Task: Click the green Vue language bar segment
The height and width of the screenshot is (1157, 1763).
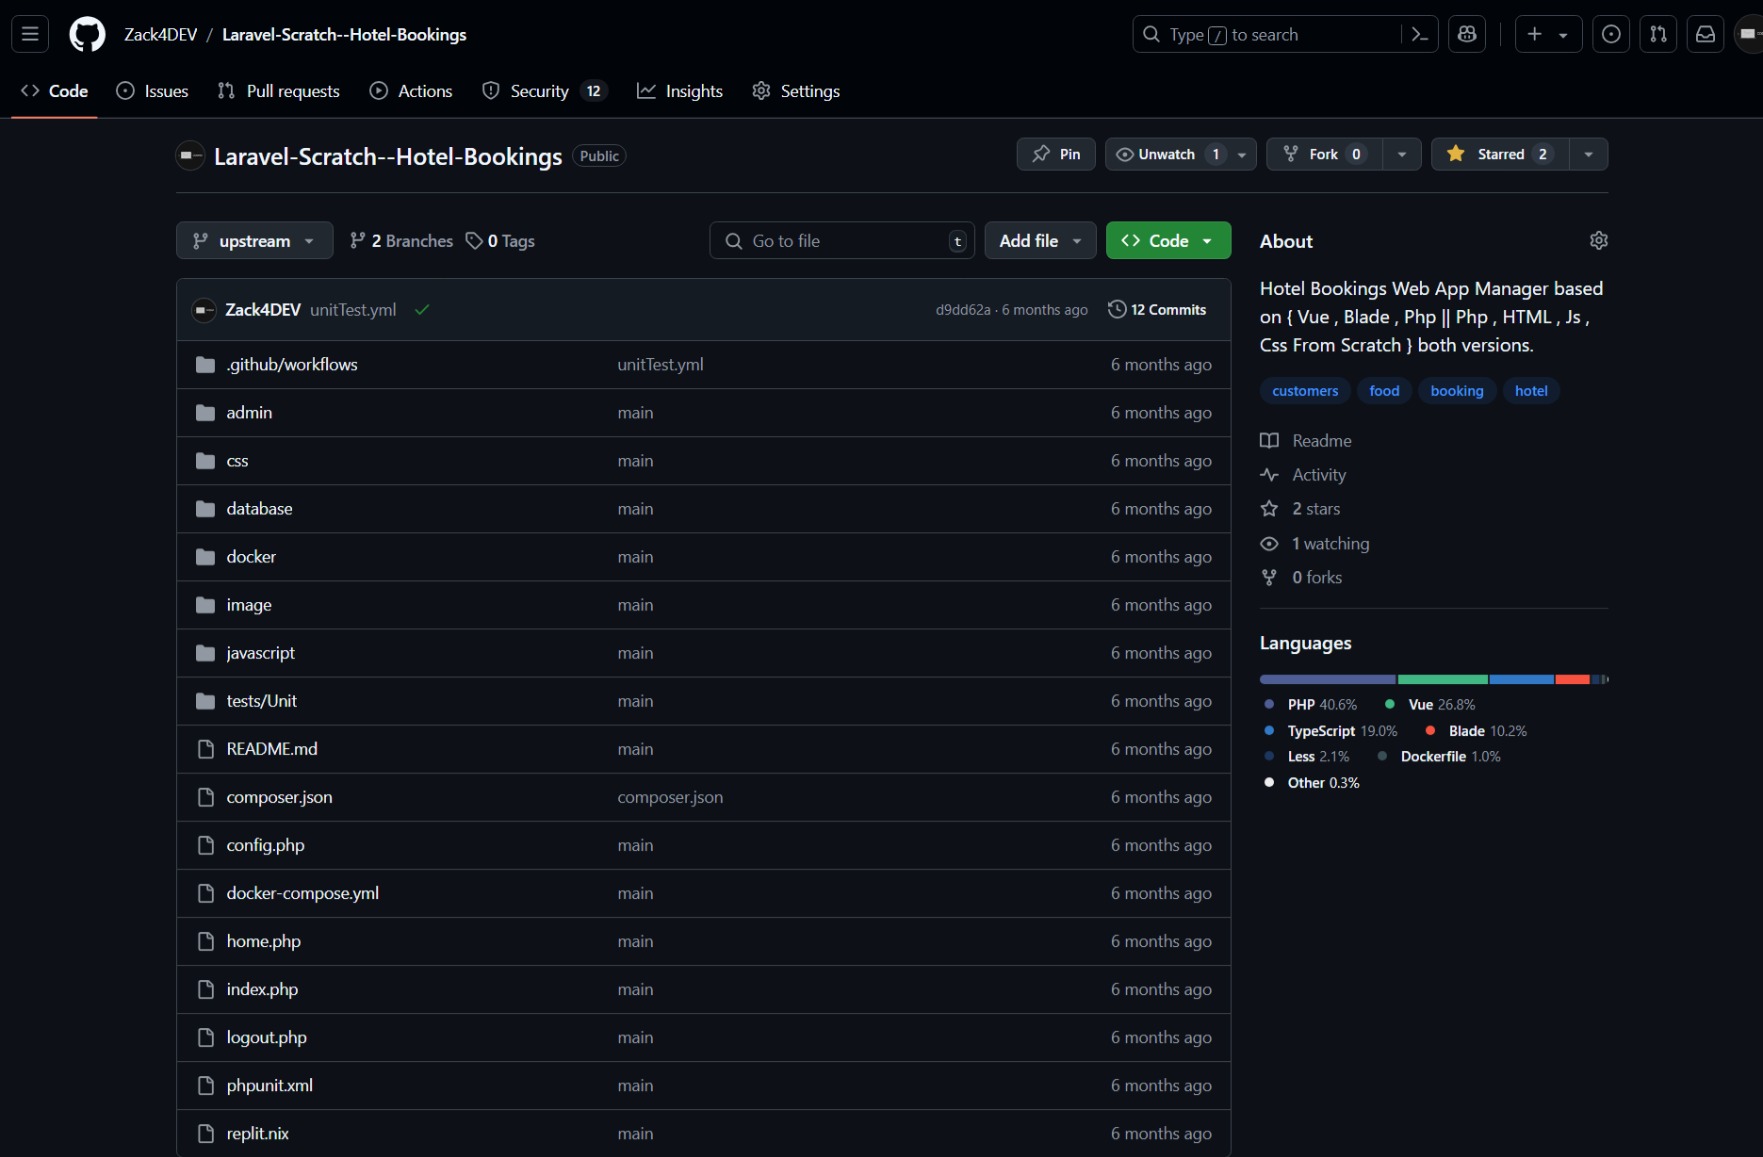Action: 1442,680
